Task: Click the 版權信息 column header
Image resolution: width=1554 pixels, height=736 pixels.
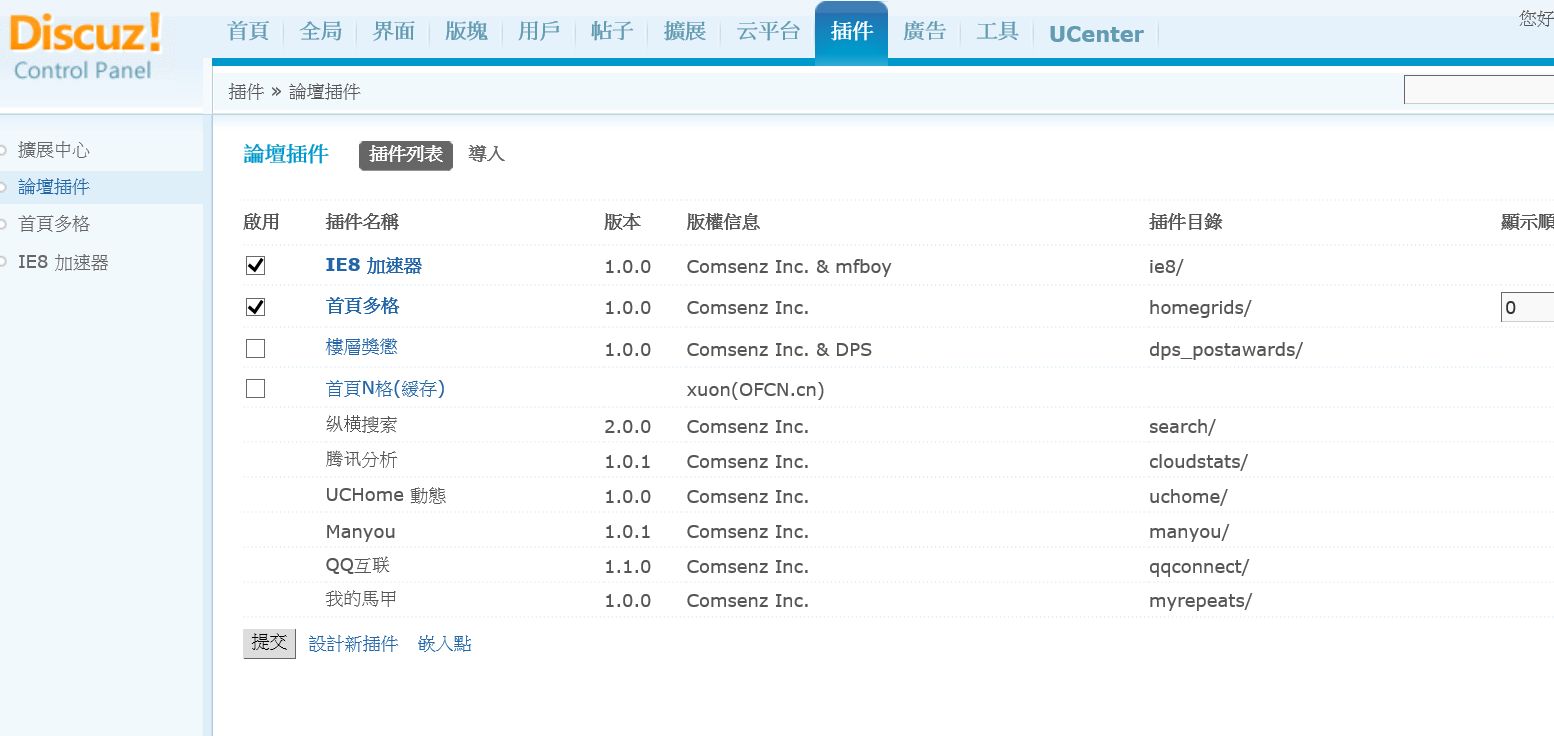Action: 722,222
